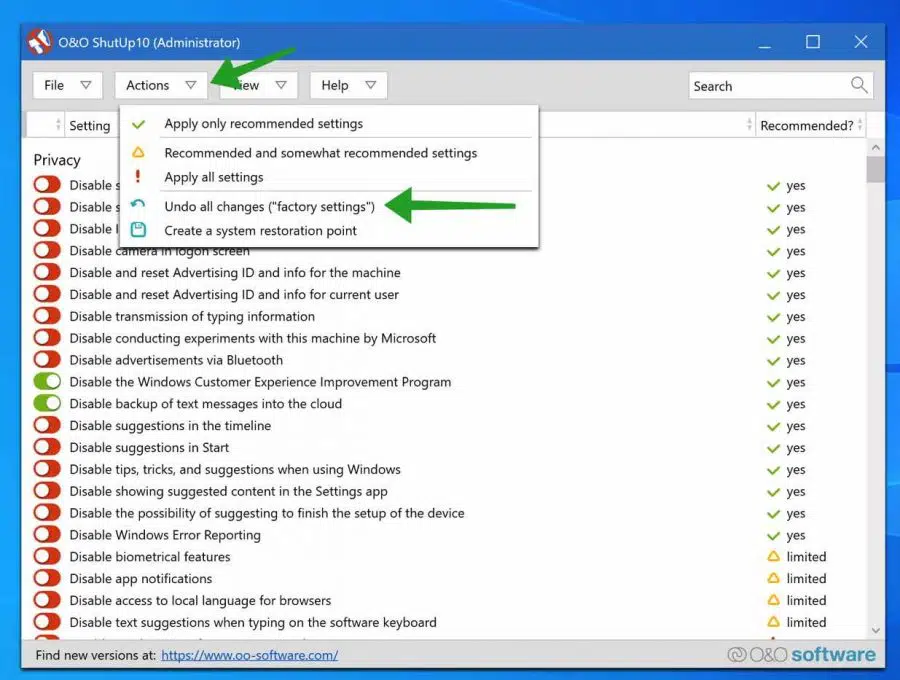Toggle Disable Windows Error Reporting
The height and width of the screenshot is (680, 900).
47,534
